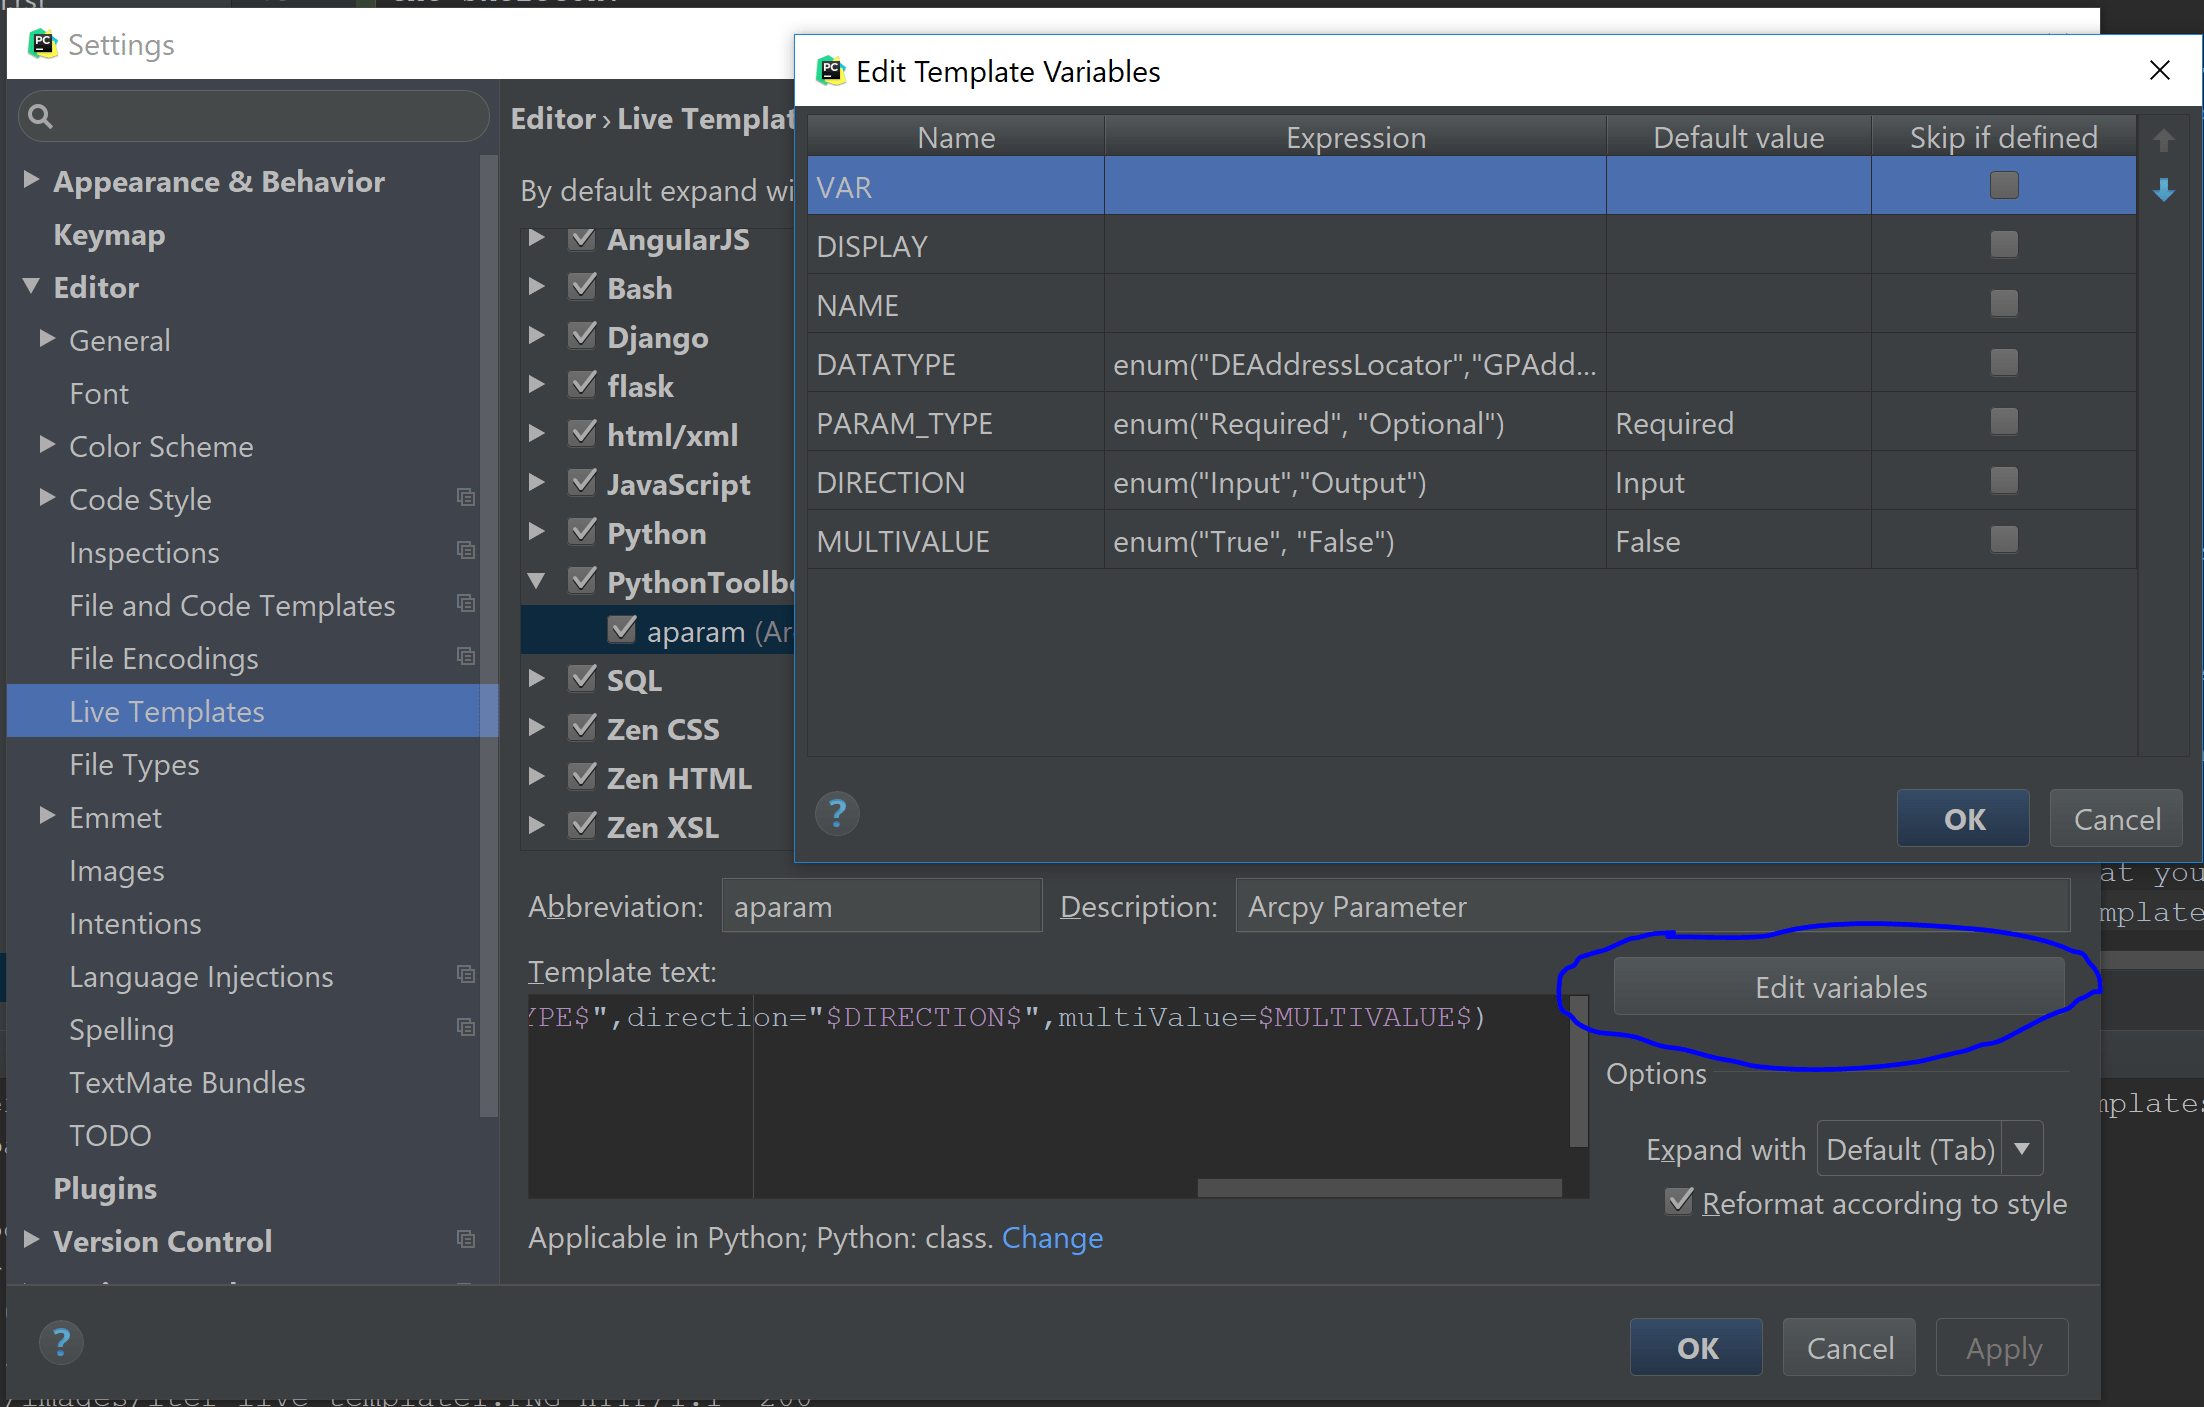Screen dimensions: 2204x1407
Task: Enable Skip if defined for the DATATYPE variable
Action: pyautogui.click(x=2002, y=362)
